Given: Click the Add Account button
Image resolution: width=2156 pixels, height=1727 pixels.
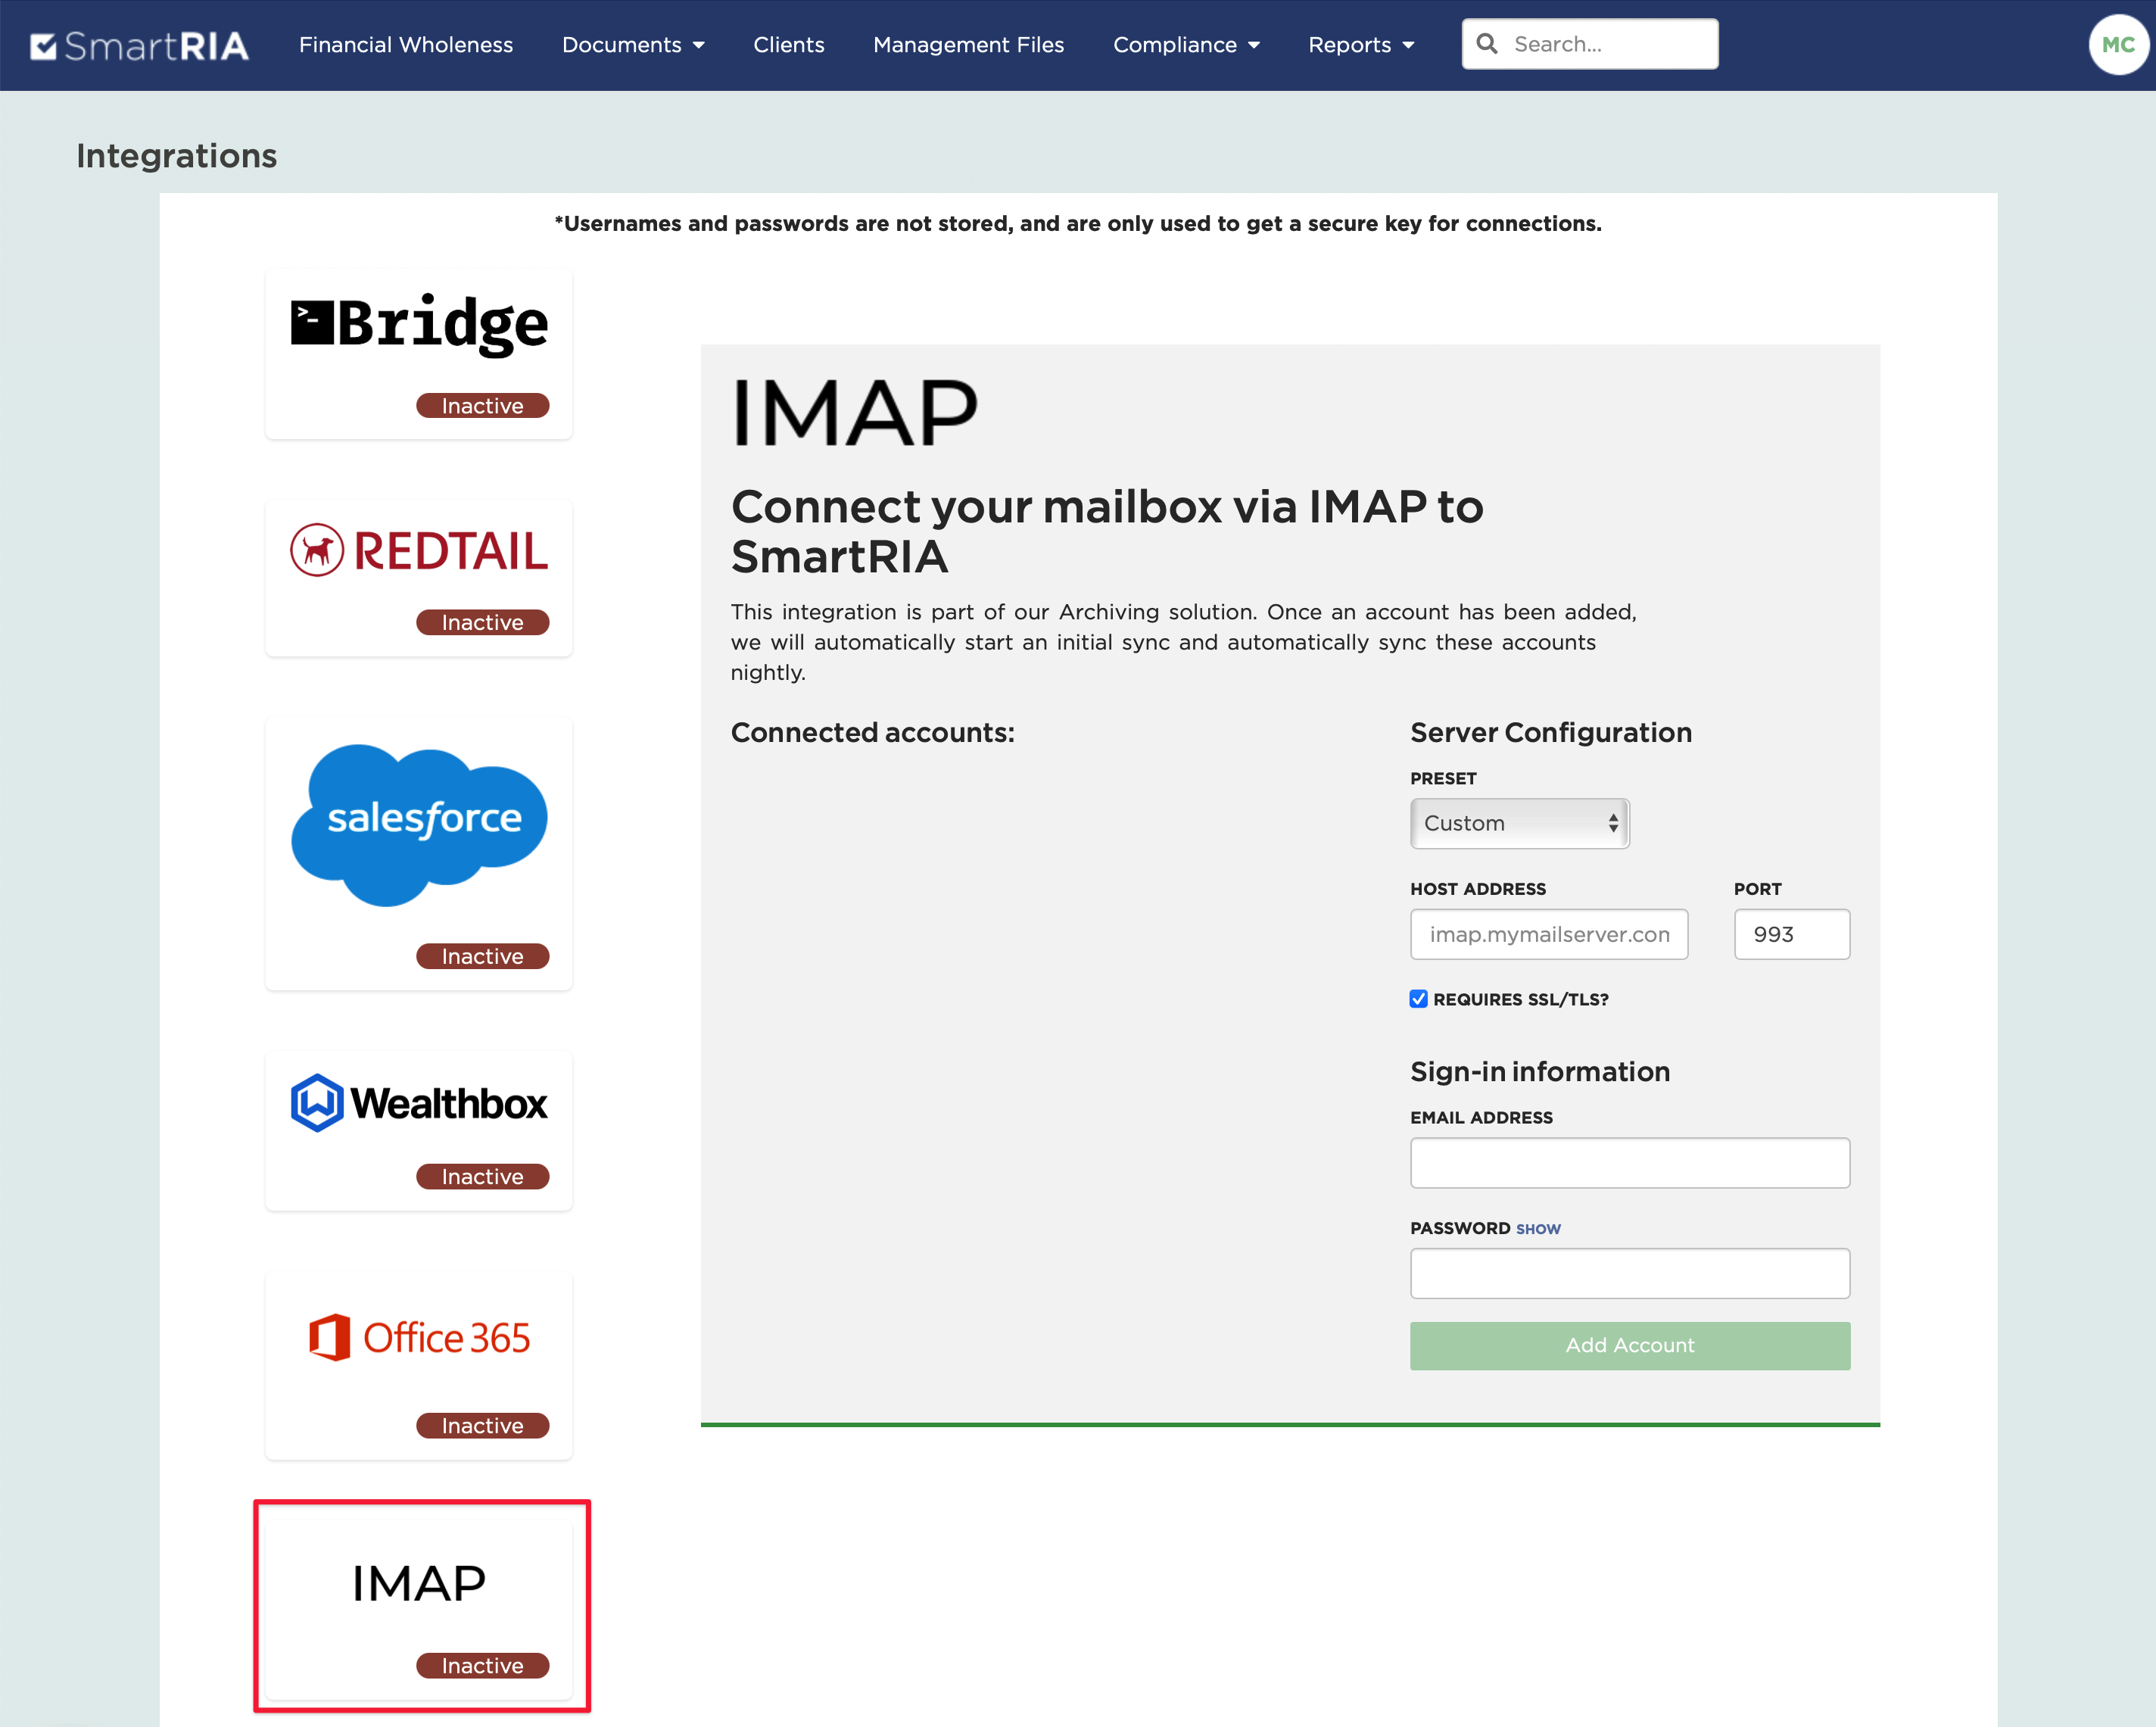Looking at the screenshot, I should (1629, 1346).
